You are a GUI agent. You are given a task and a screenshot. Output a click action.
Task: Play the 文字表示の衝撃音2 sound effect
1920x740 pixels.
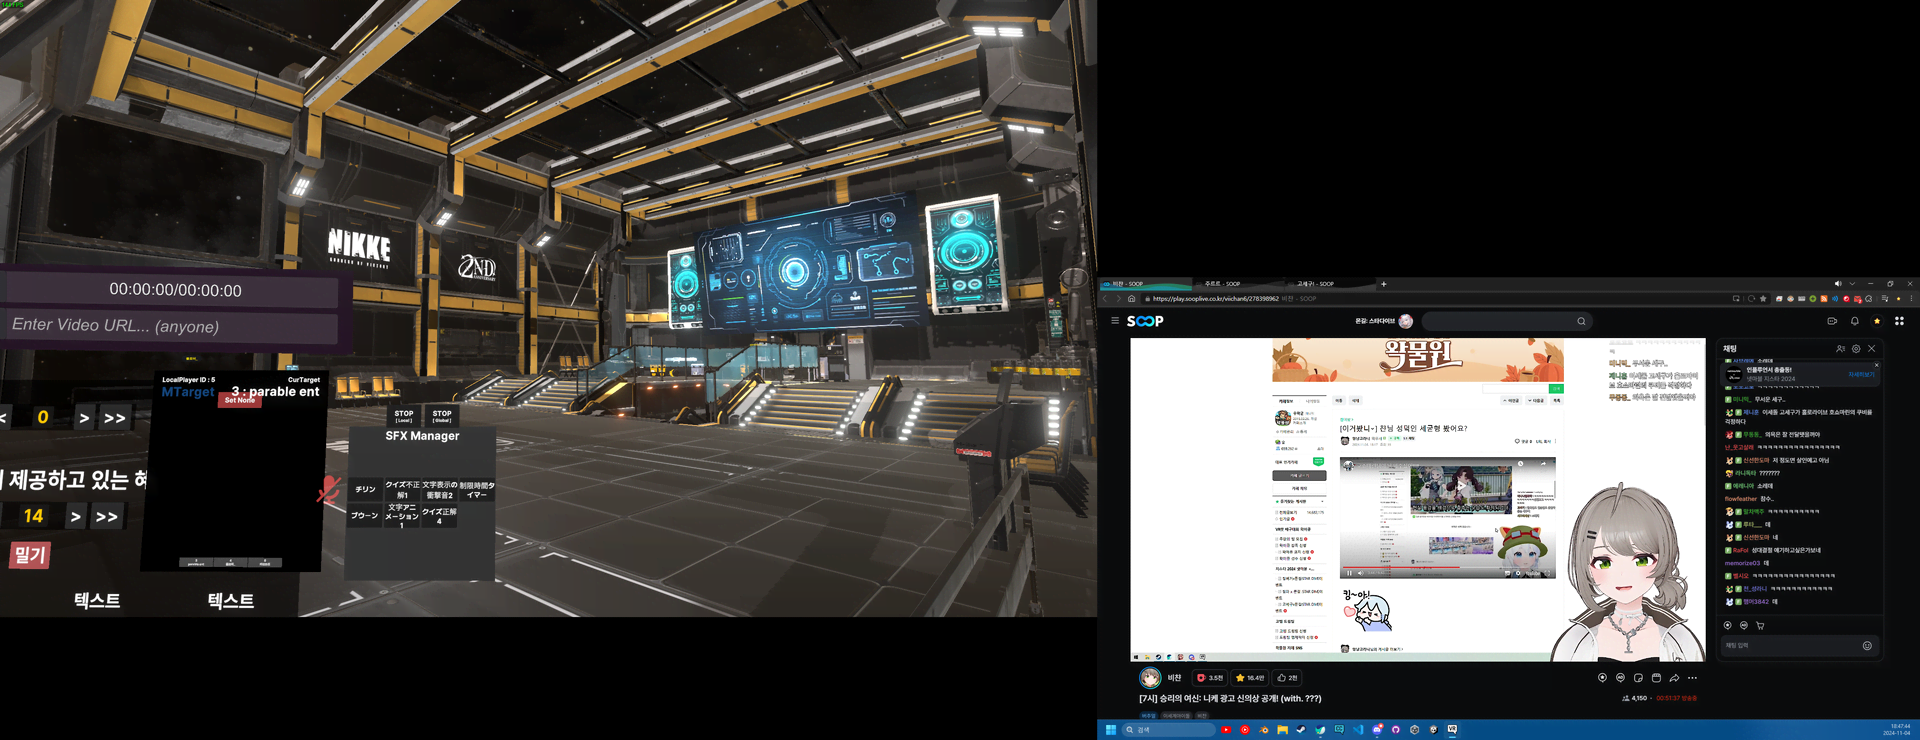(x=440, y=490)
